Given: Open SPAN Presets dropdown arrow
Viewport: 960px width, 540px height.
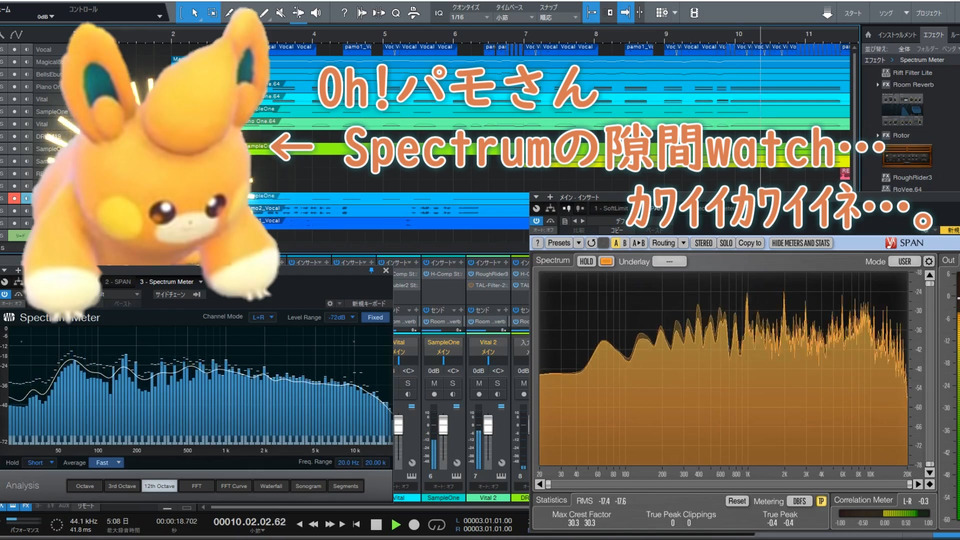Looking at the screenshot, I should tap(579, 243).
